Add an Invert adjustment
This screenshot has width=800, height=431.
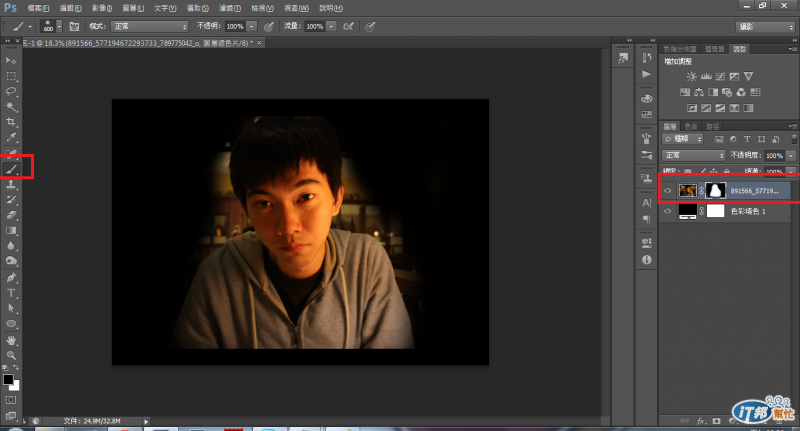[692, 108]
